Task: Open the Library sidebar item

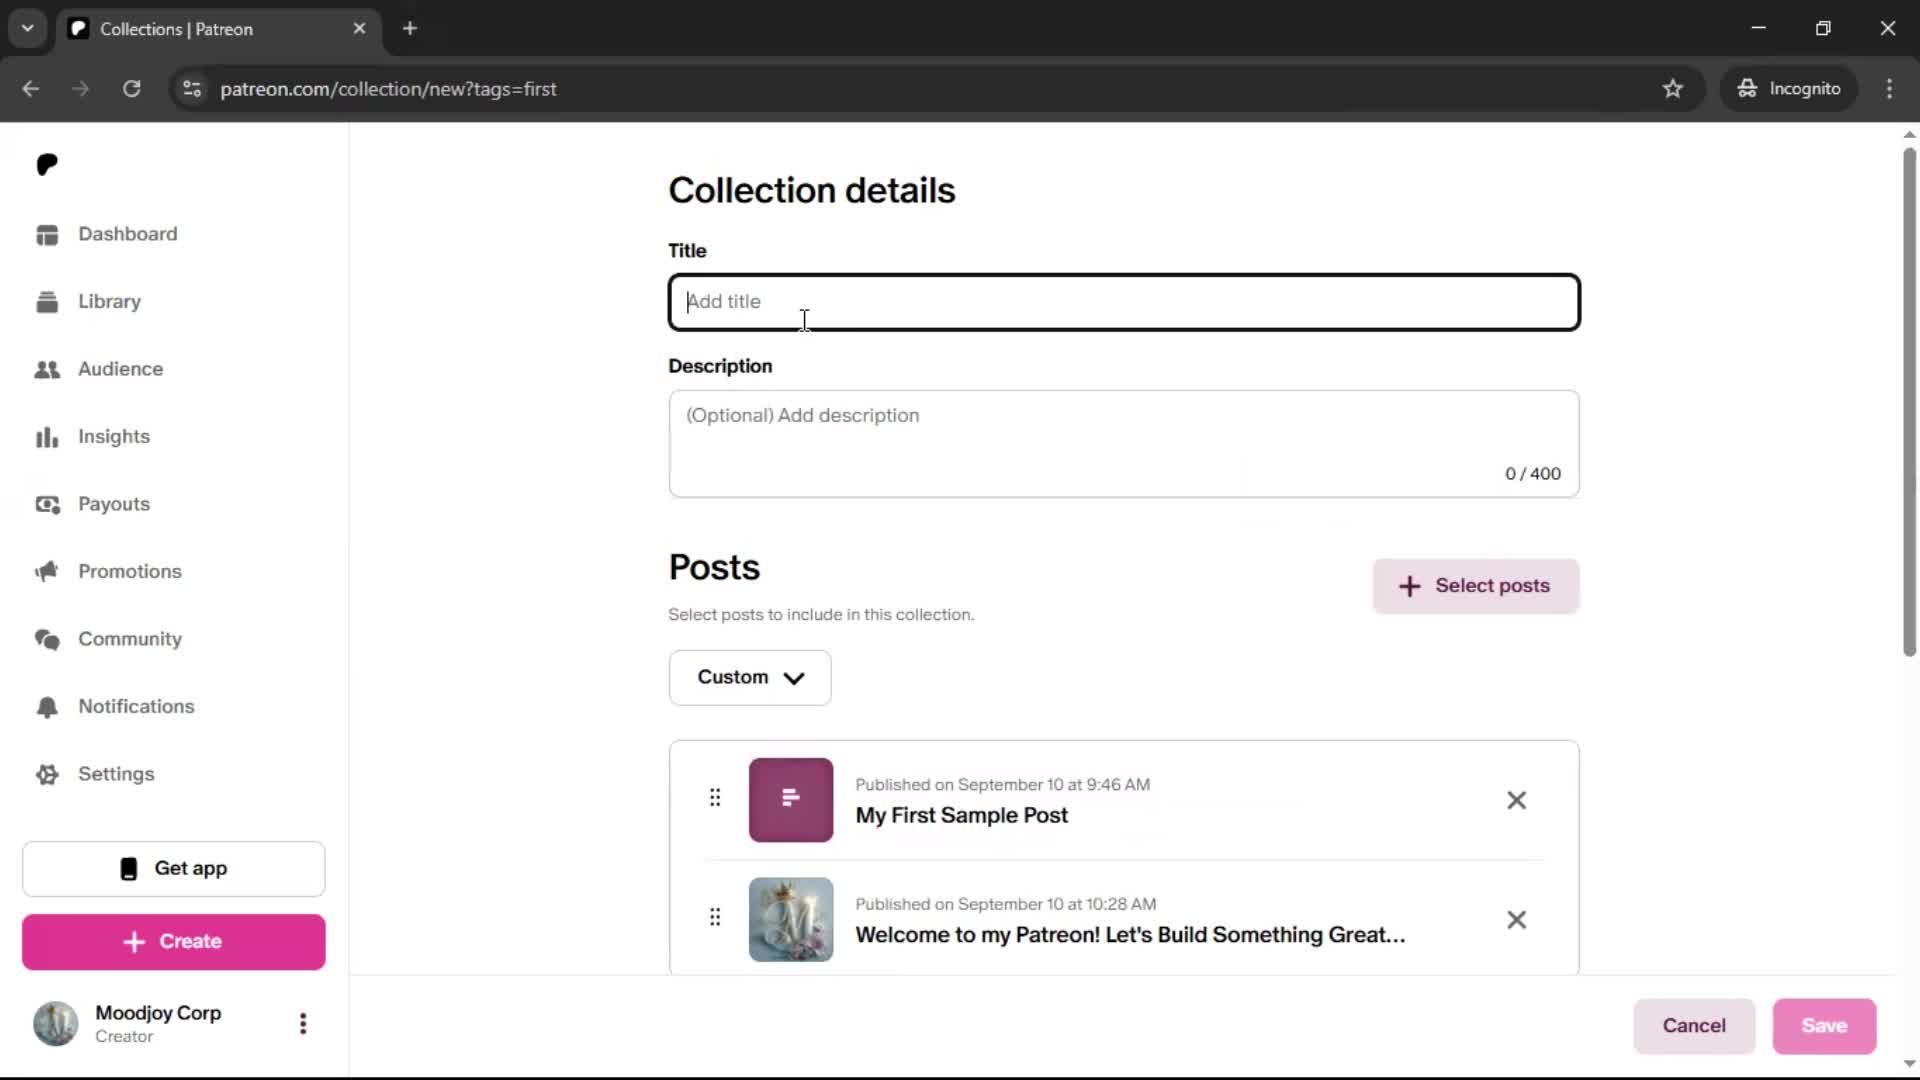Action: tap(109, 302)
